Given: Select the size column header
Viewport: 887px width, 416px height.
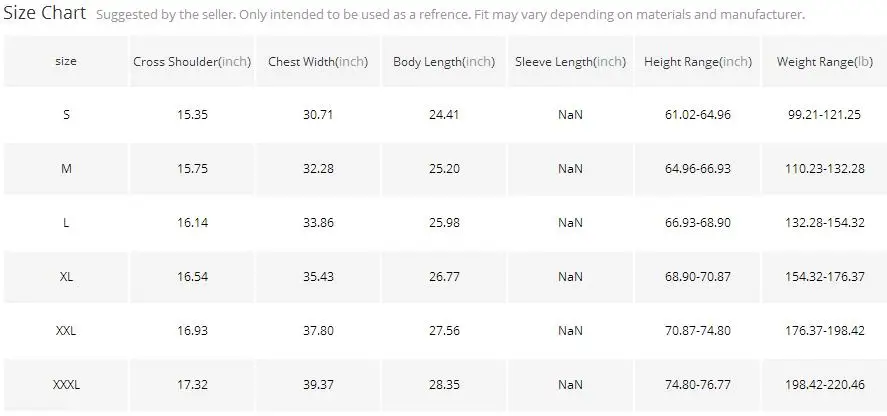Looking at the screenshot, I should pyautogui.click(x=66, y=61).
